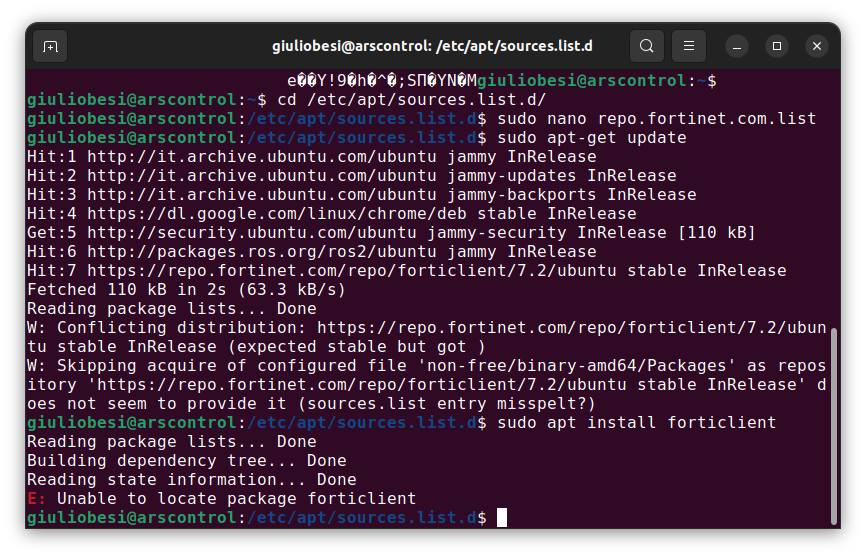Maximize the terminal window
This screenshot has width=866, height=557.
[x=777, y=46]
